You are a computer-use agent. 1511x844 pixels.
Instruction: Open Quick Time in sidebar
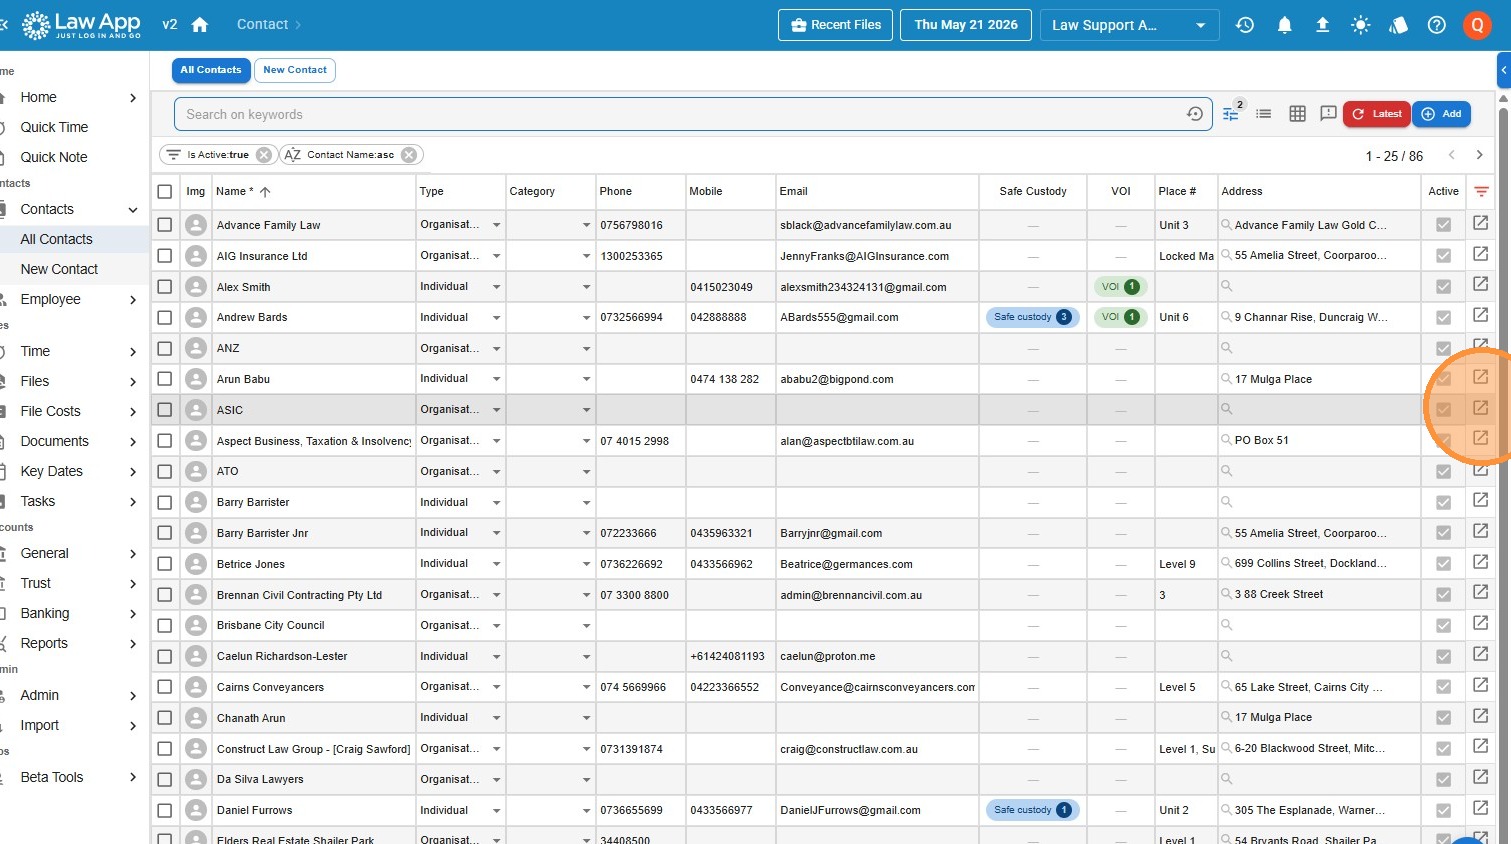pos(54,127)
